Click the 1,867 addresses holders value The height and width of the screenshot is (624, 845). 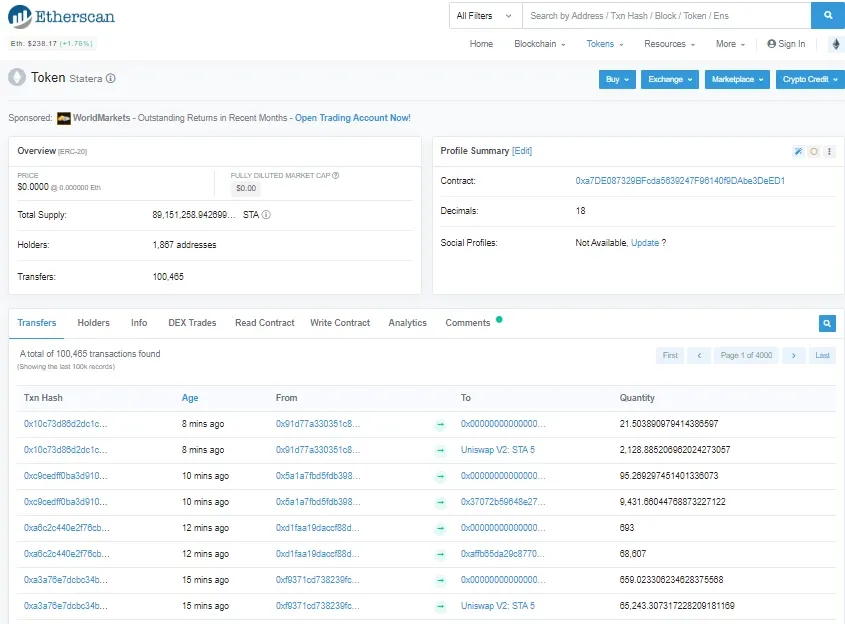click(184, 245)
